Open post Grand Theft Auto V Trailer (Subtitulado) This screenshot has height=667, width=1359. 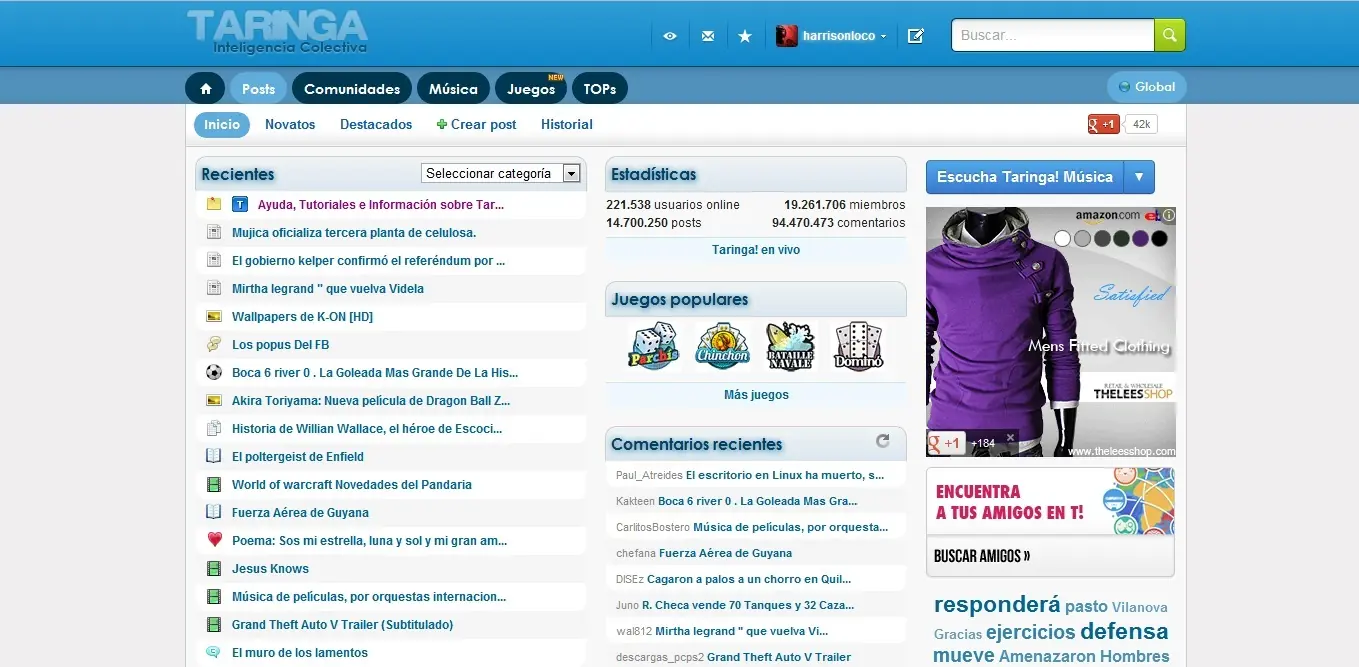[x=343, y=624]
